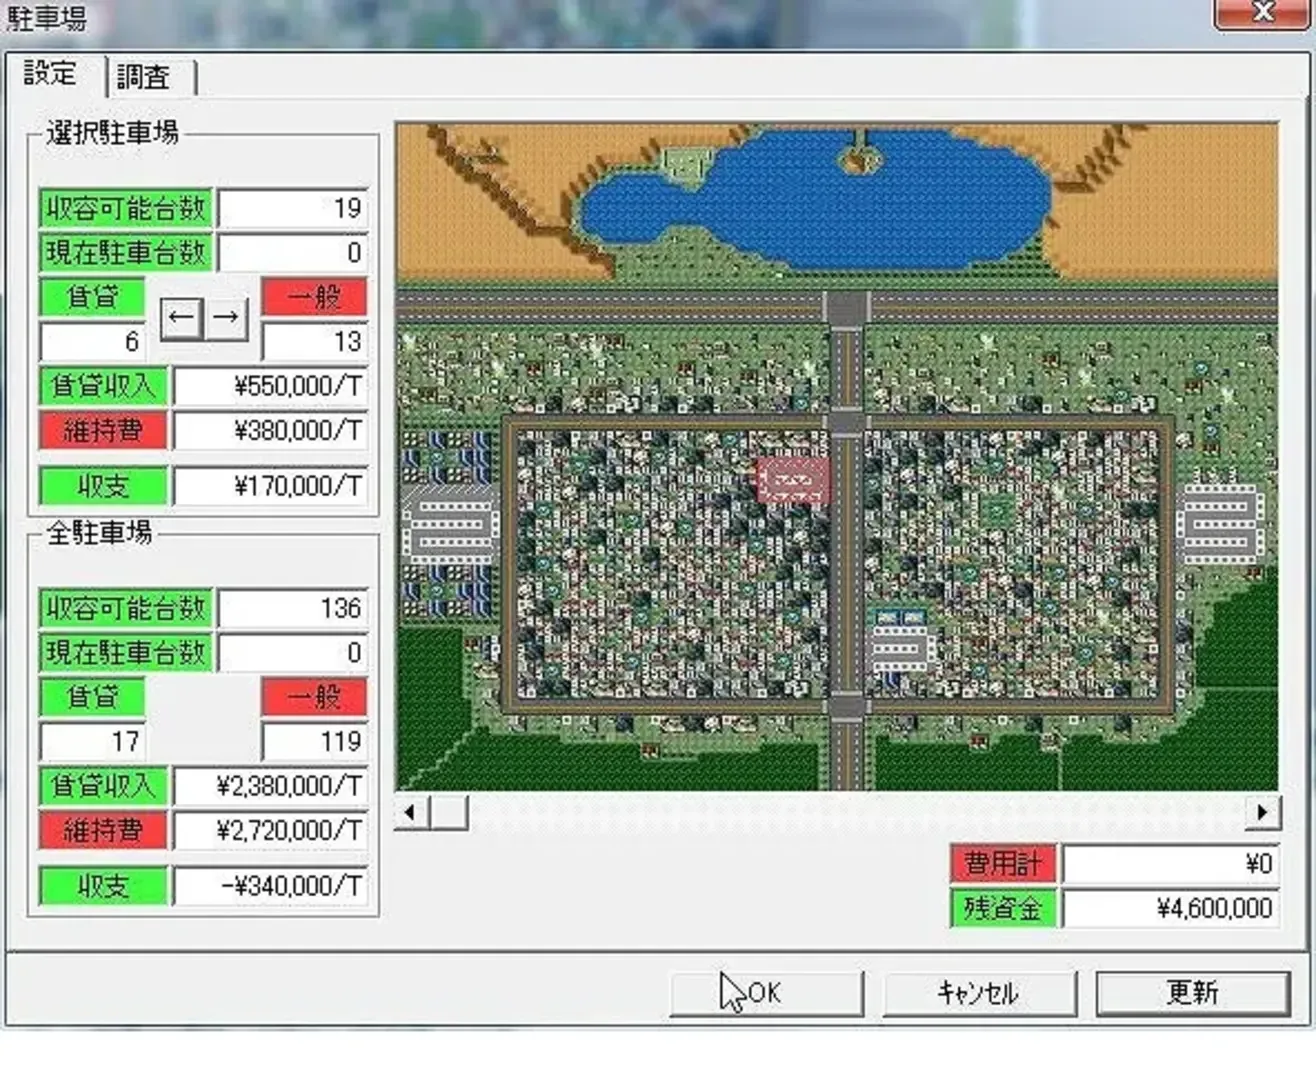Image resolution: width=1316 pixels, height=1080 pixels.
Task: Click the 賃貸 count field showing 6
Action: tap(92, 342)
